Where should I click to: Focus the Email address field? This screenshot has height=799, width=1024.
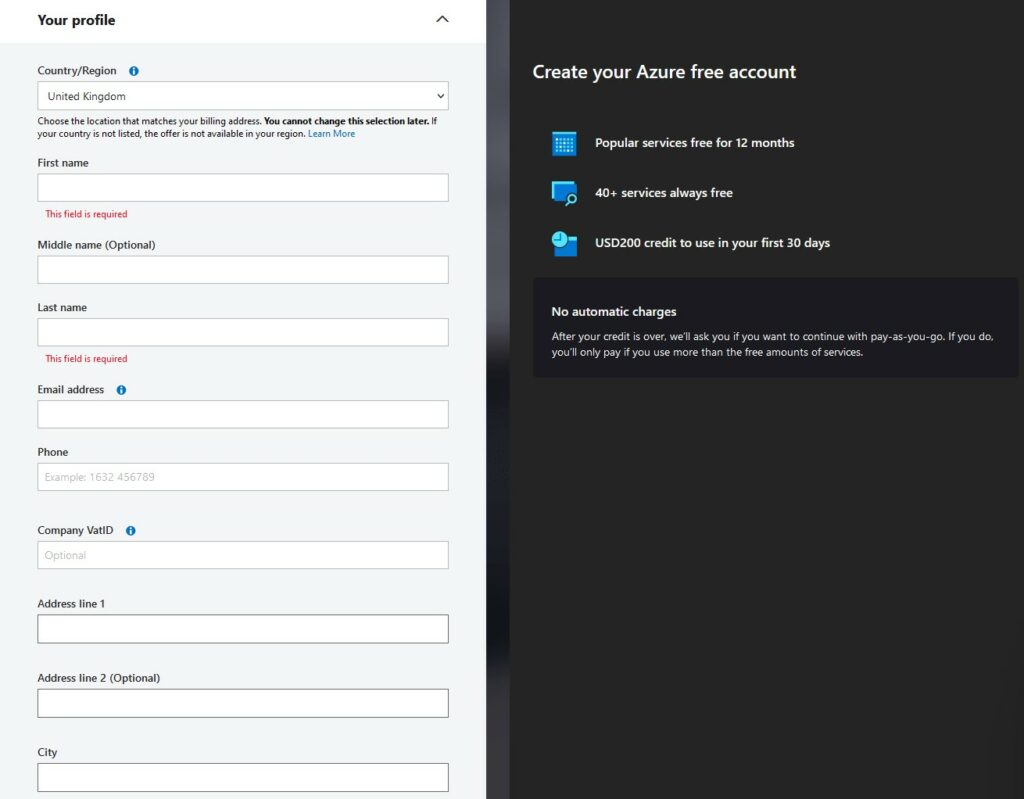coord(243,414)
